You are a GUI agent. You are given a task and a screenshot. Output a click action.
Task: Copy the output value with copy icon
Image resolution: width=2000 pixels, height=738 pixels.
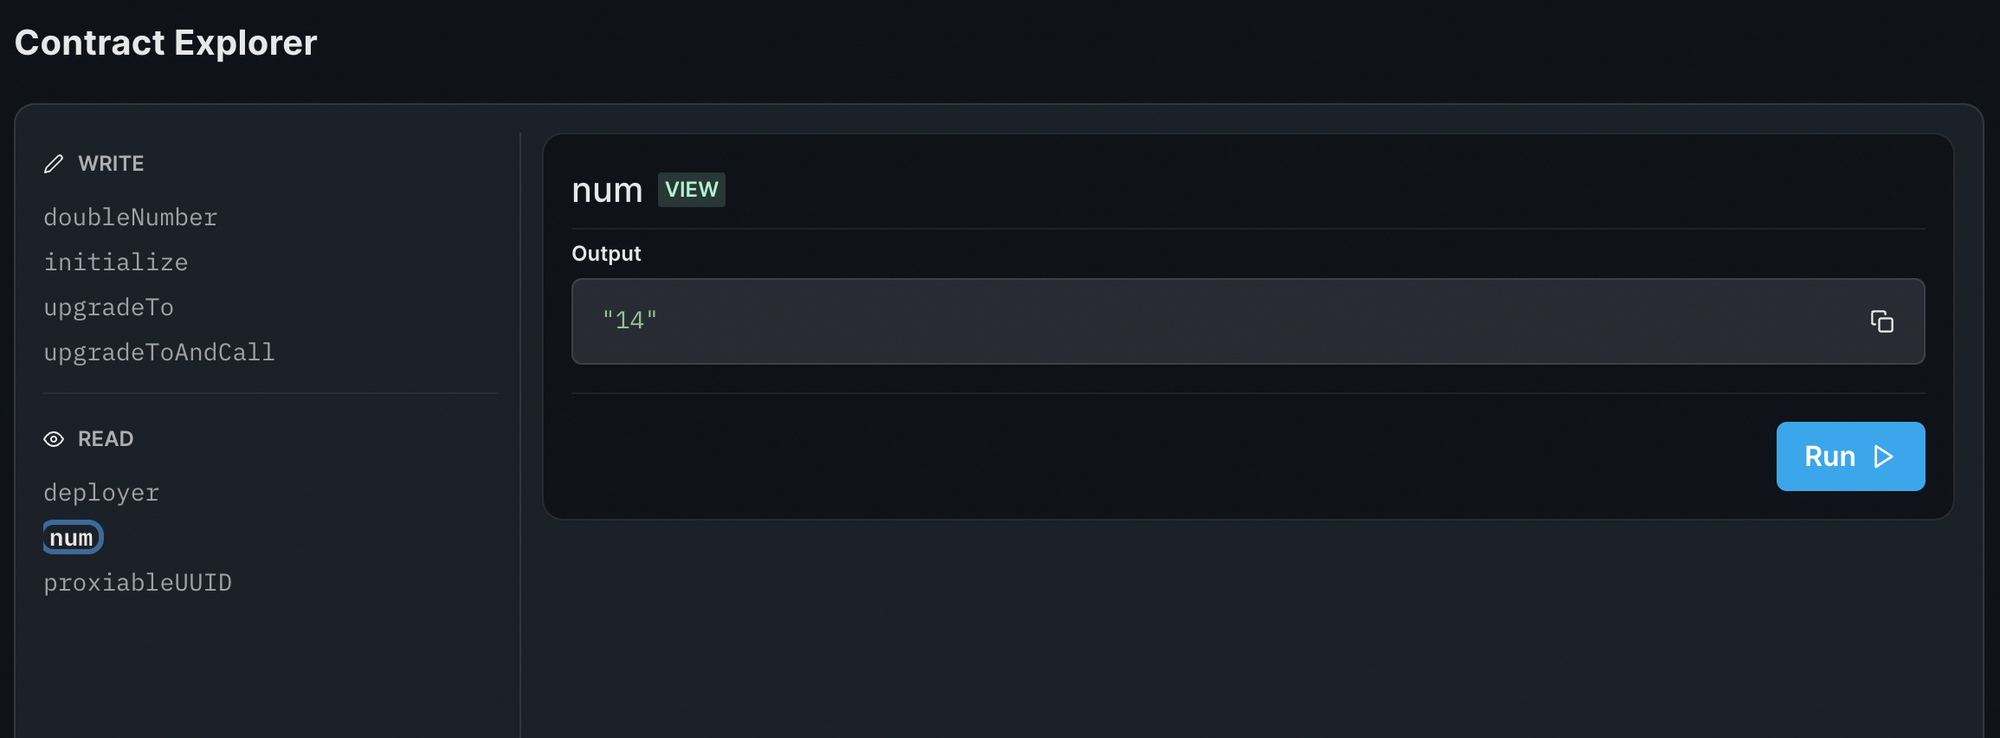(1881, 321)
